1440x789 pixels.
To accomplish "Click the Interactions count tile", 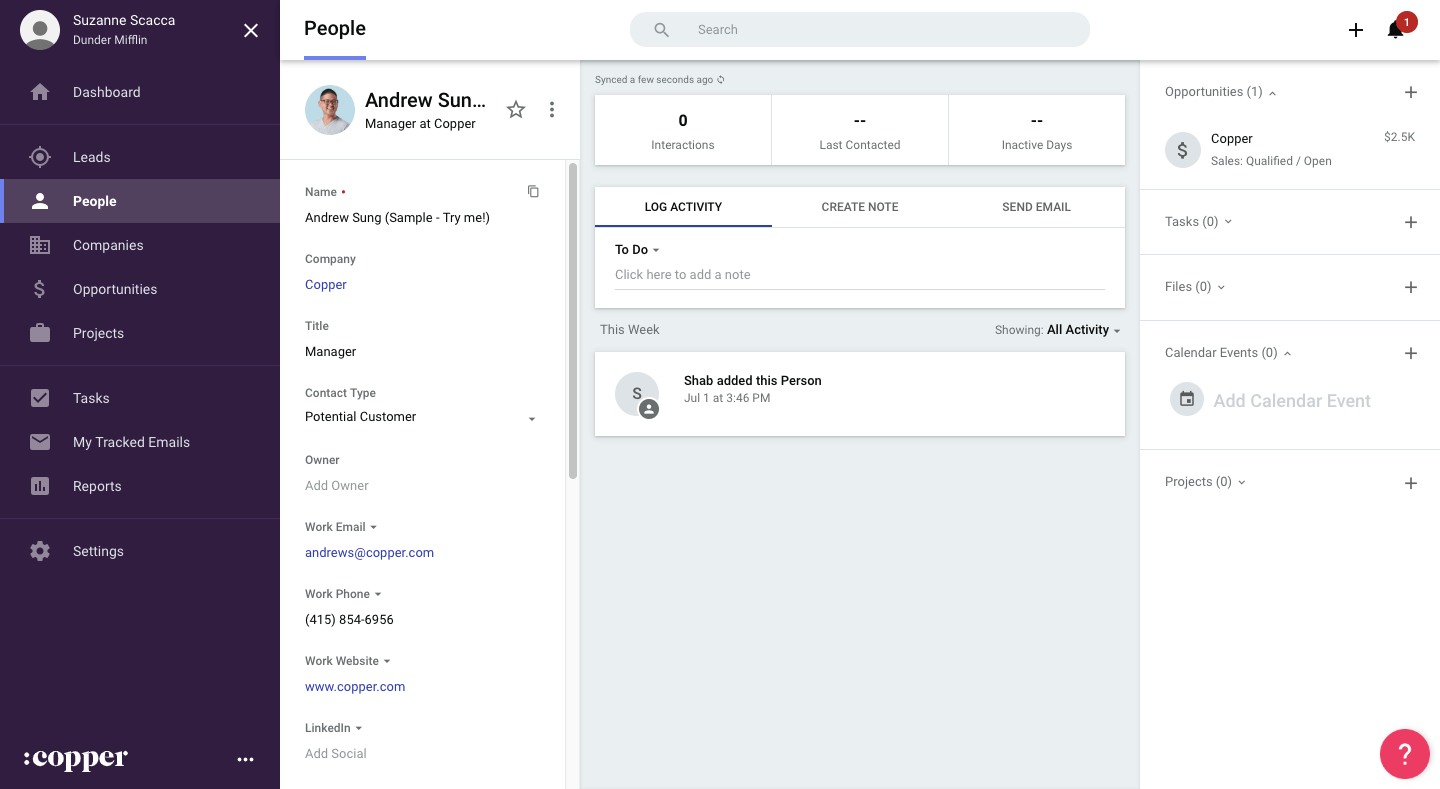I will coord(683,130).
